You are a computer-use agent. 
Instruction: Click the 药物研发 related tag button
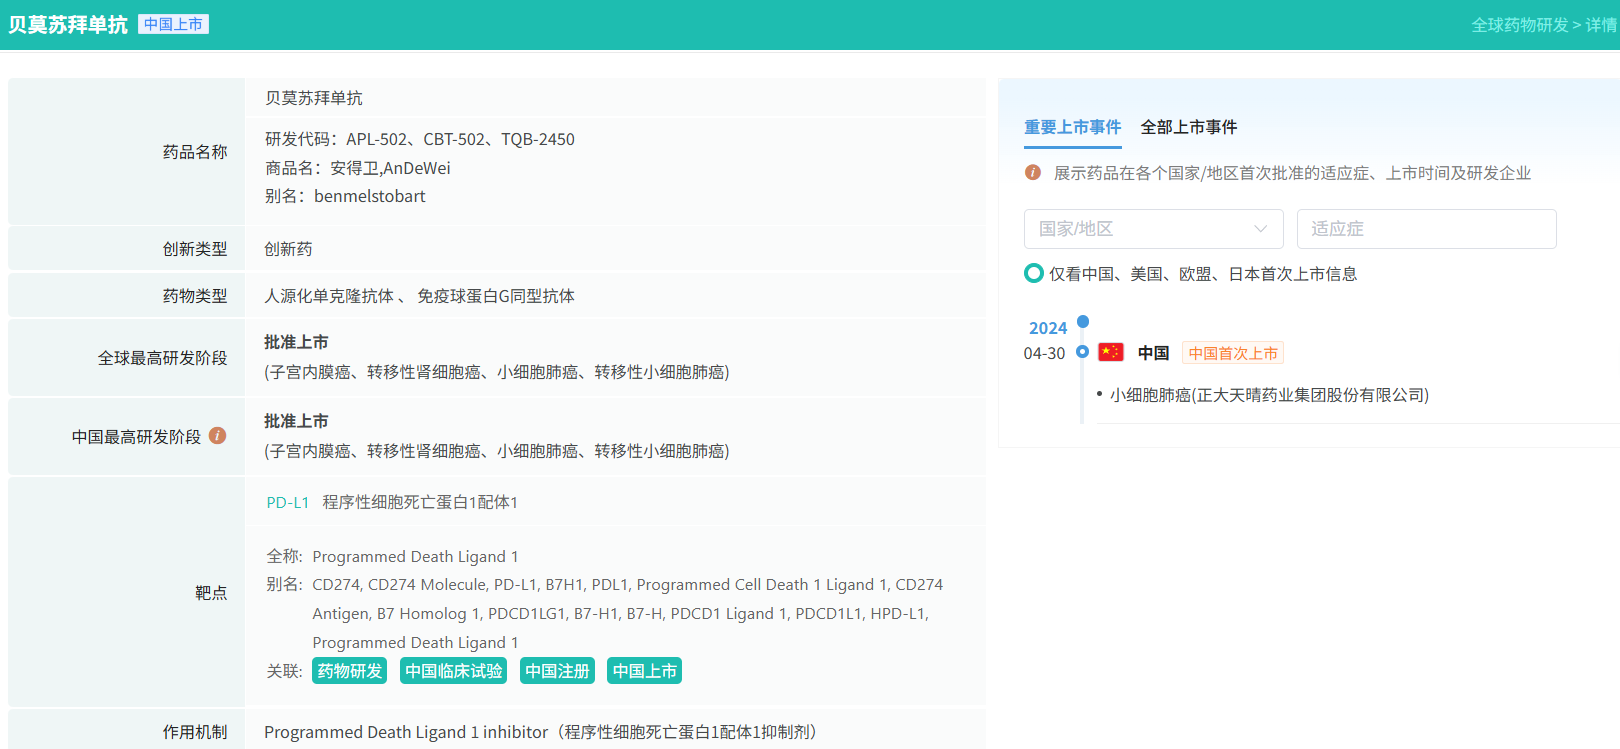pyautogui.click(x=349, y=671)
